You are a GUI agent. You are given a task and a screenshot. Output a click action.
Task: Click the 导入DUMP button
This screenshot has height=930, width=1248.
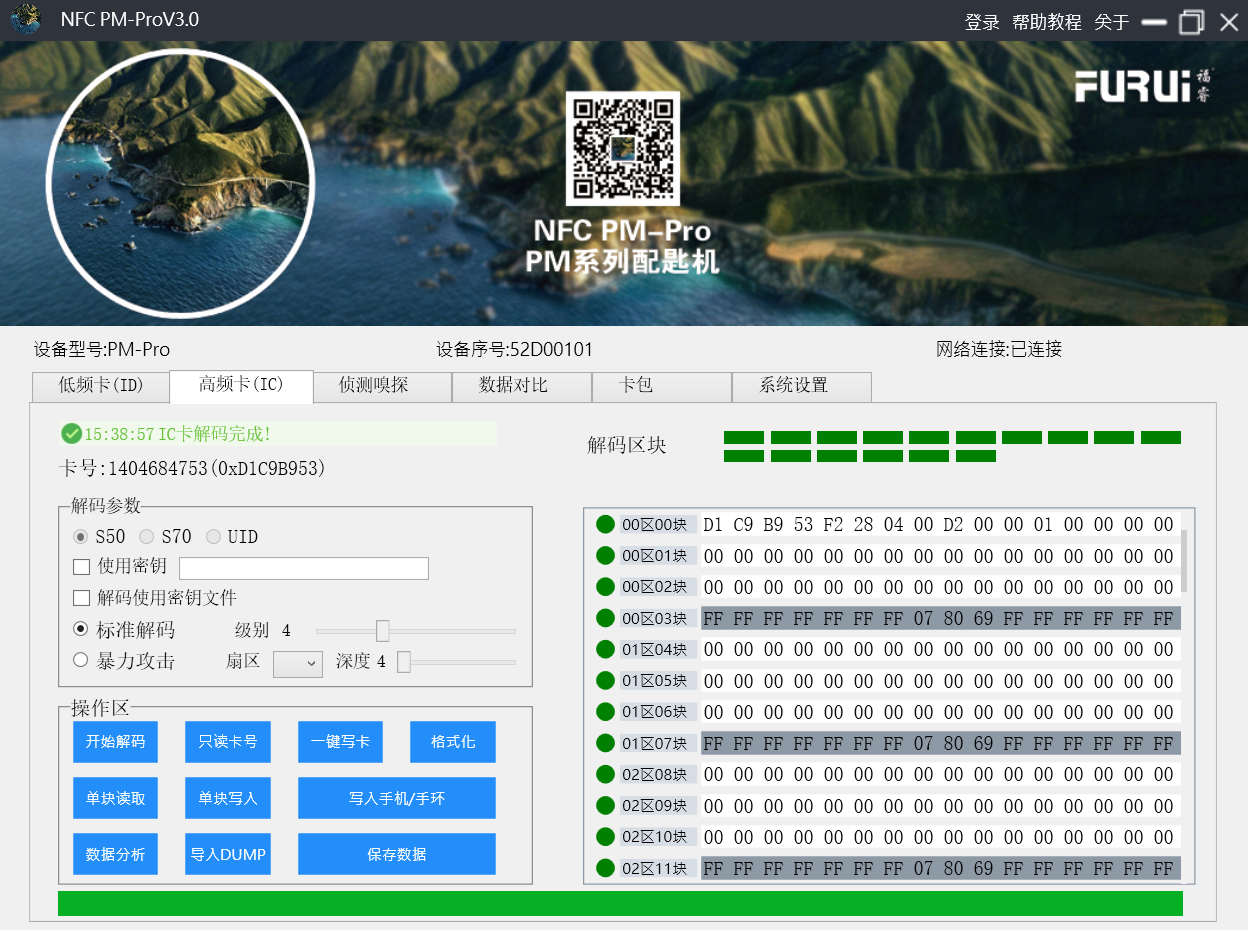point(228,854)
